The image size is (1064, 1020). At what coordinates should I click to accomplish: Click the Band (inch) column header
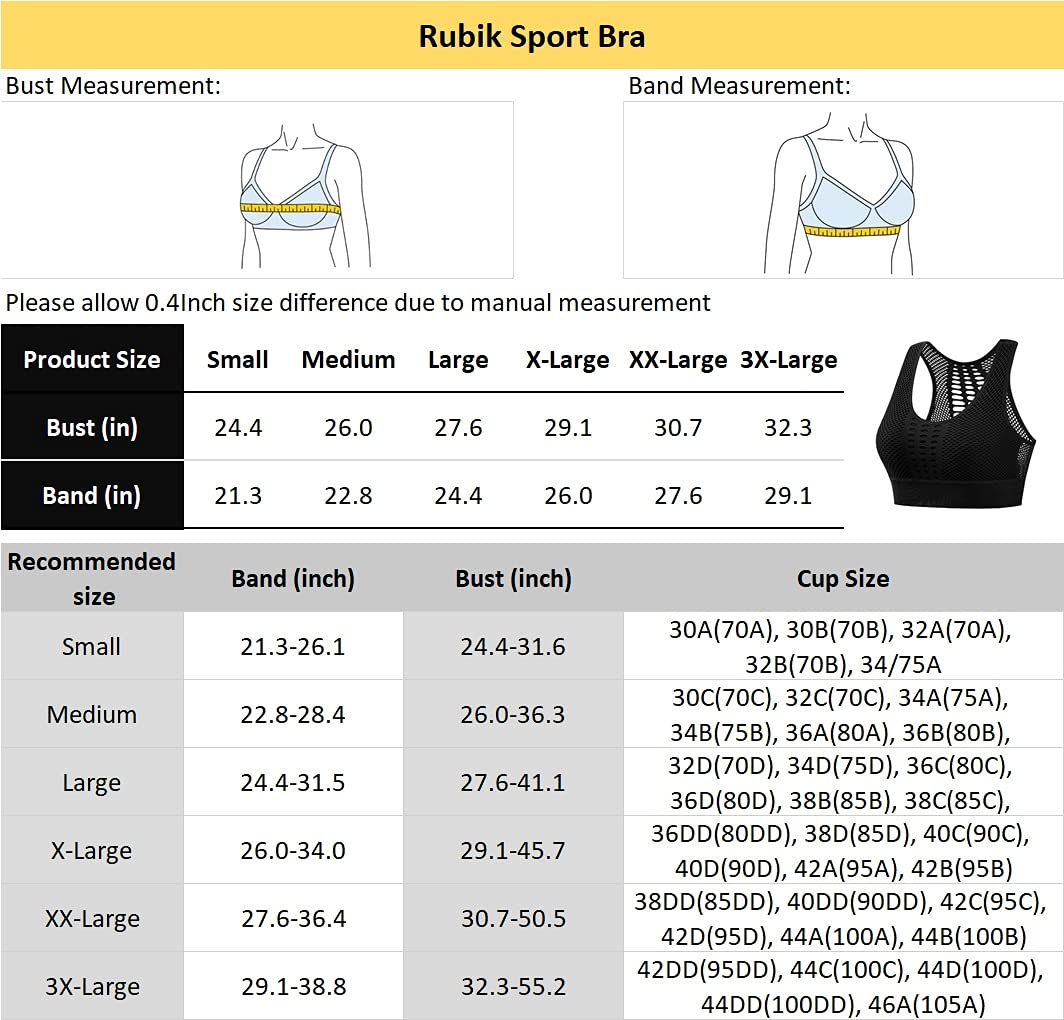[293, 578]
